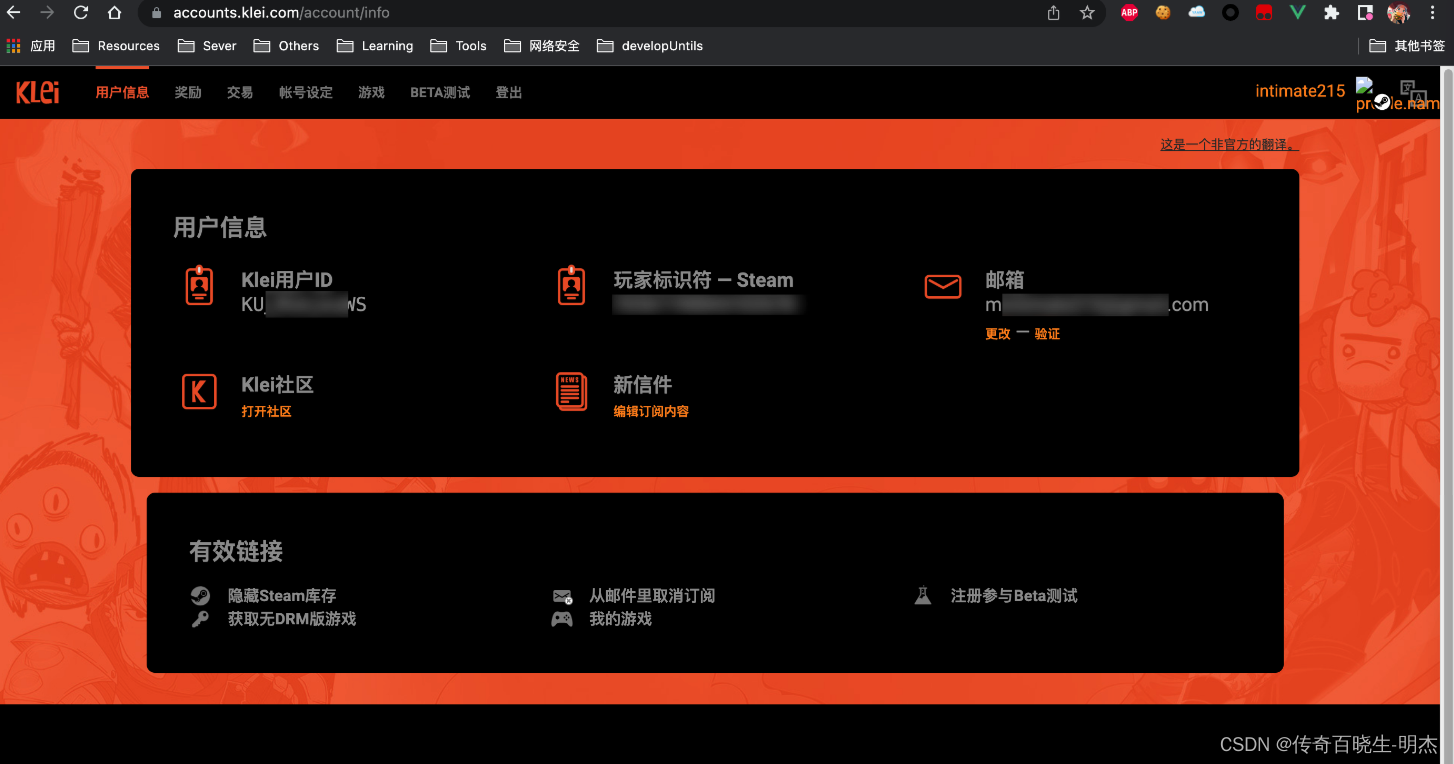This screenshot has height=764, width=1454.
Task: Open the 其他书签 folder
Action: pos(1407,46)
